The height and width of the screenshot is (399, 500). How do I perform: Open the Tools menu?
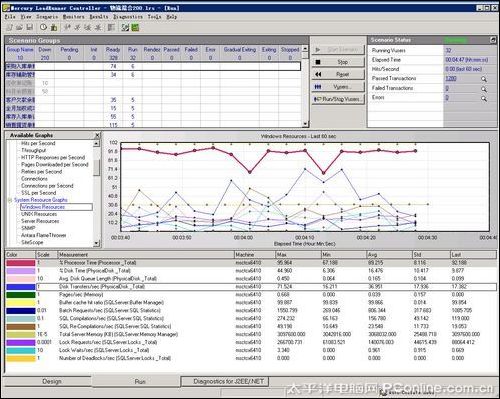pos(154,17)
